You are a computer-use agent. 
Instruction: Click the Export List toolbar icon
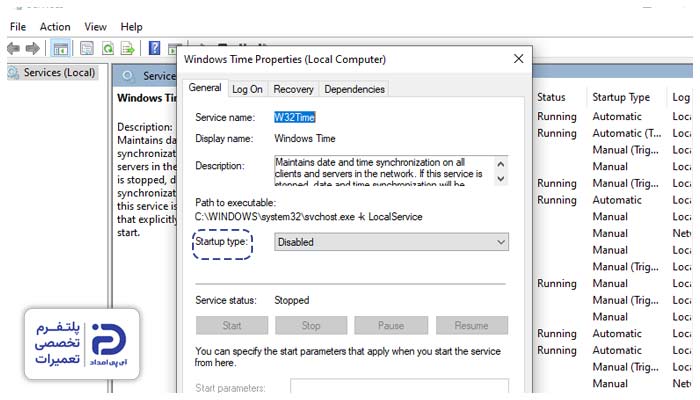click(128, 48)
